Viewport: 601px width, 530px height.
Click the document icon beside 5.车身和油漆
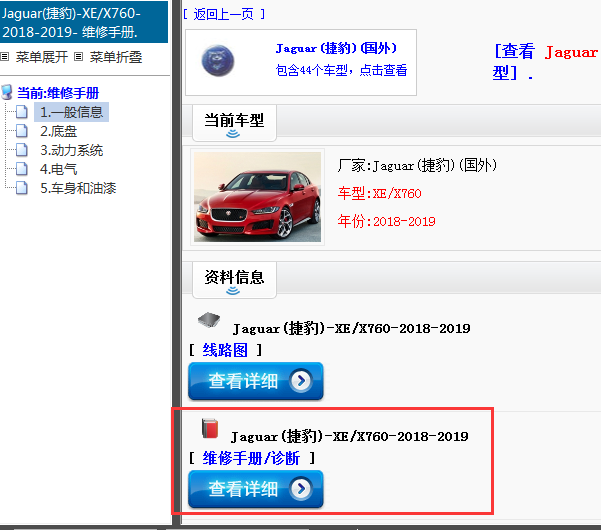[21, 188]
